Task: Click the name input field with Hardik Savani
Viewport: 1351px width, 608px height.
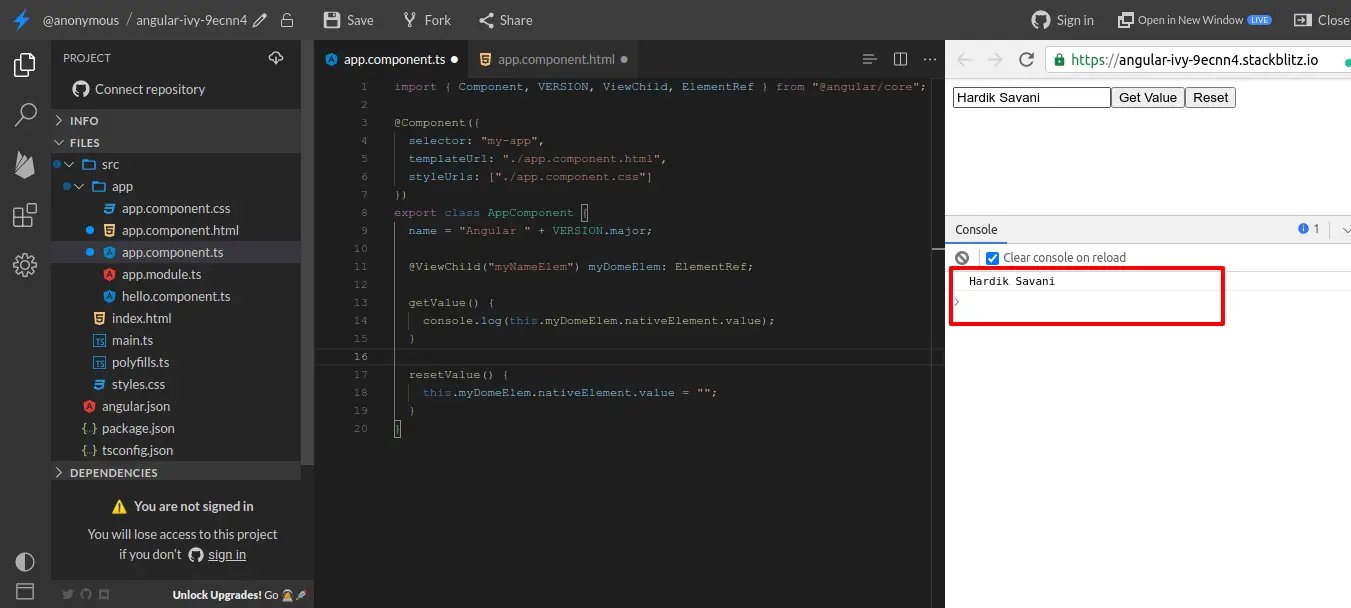Action: [1031, 97]
